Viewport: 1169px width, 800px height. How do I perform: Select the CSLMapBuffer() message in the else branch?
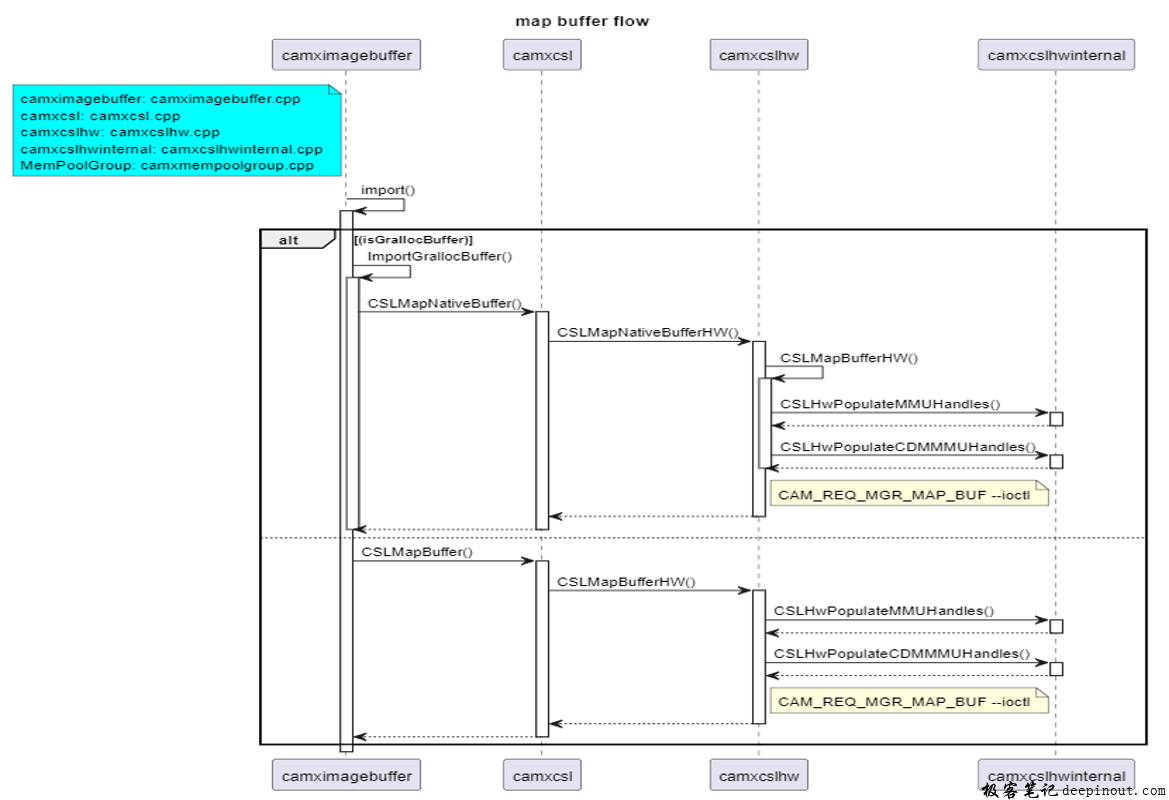click(417, 551)
